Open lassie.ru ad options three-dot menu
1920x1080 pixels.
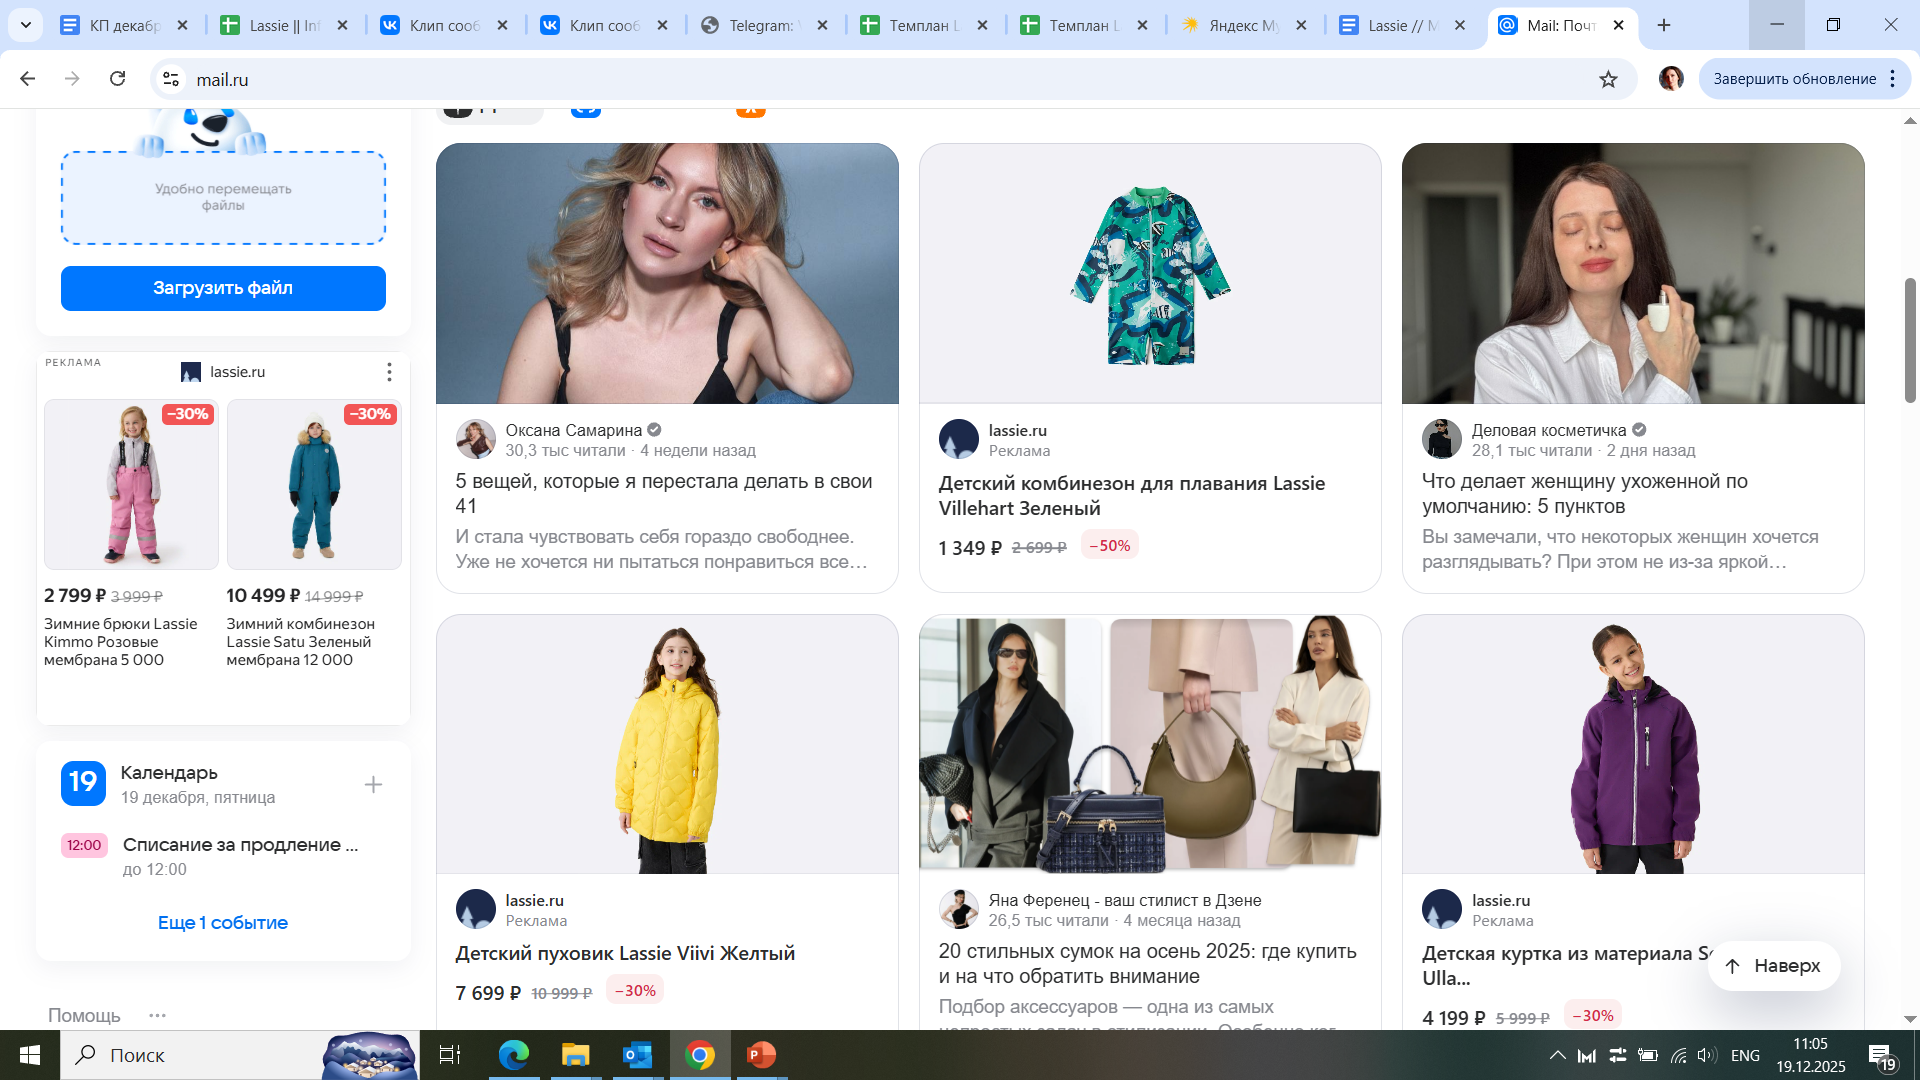pos(389,372)
